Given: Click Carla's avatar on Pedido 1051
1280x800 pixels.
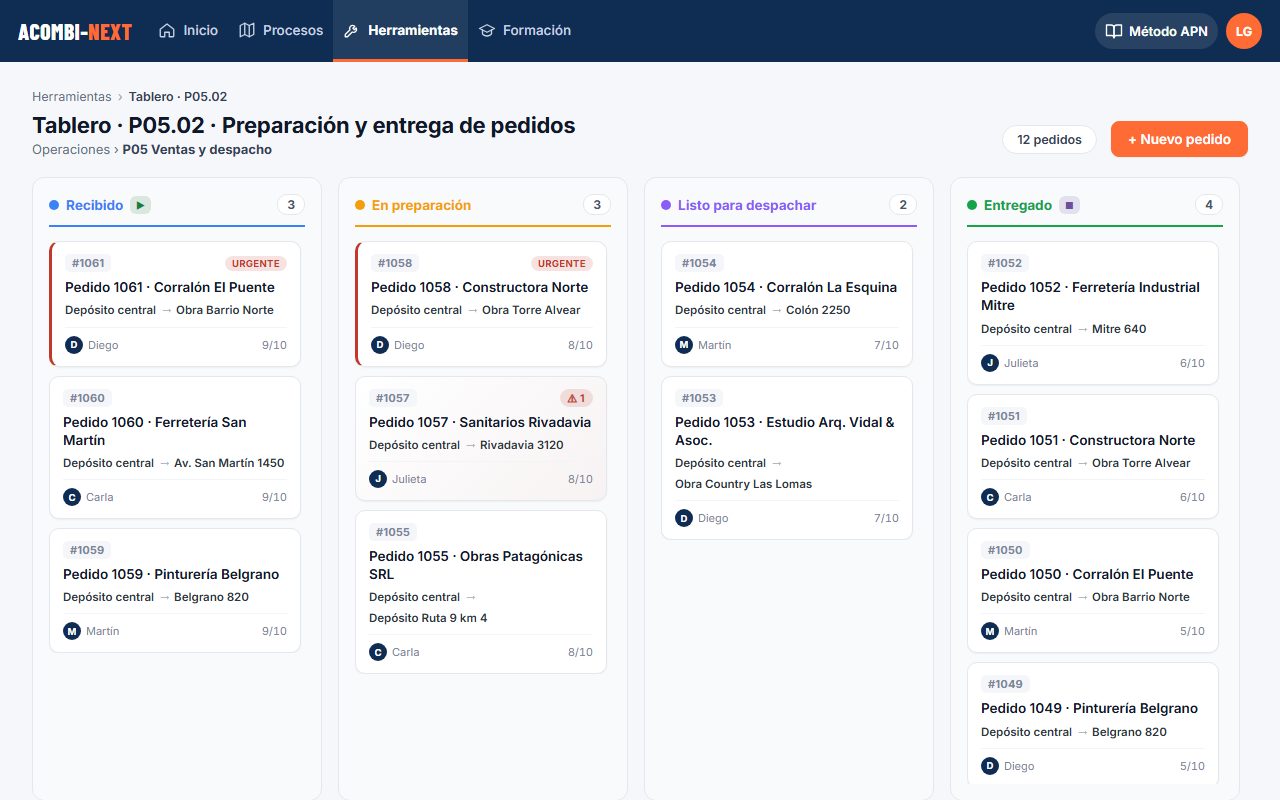Looking at the screenshot, I should (x=989, y=497).
